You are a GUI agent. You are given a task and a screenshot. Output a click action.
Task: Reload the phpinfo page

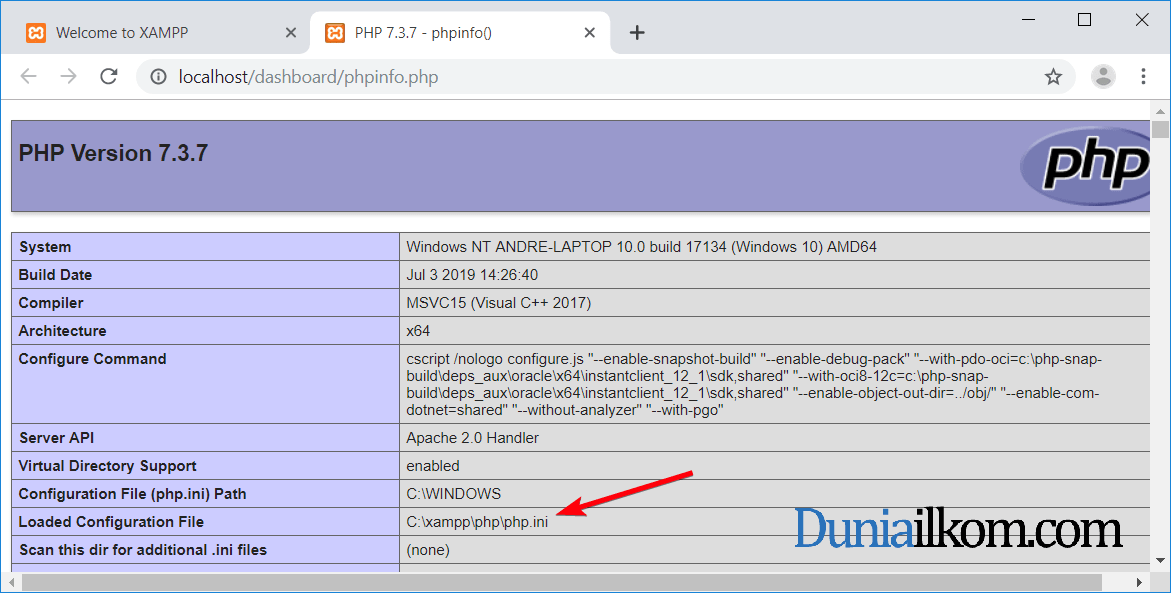(x=108, y=76)
